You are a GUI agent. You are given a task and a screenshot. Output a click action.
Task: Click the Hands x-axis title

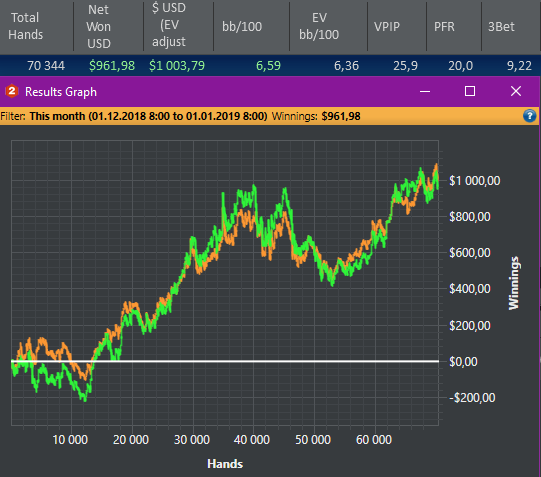225,464
